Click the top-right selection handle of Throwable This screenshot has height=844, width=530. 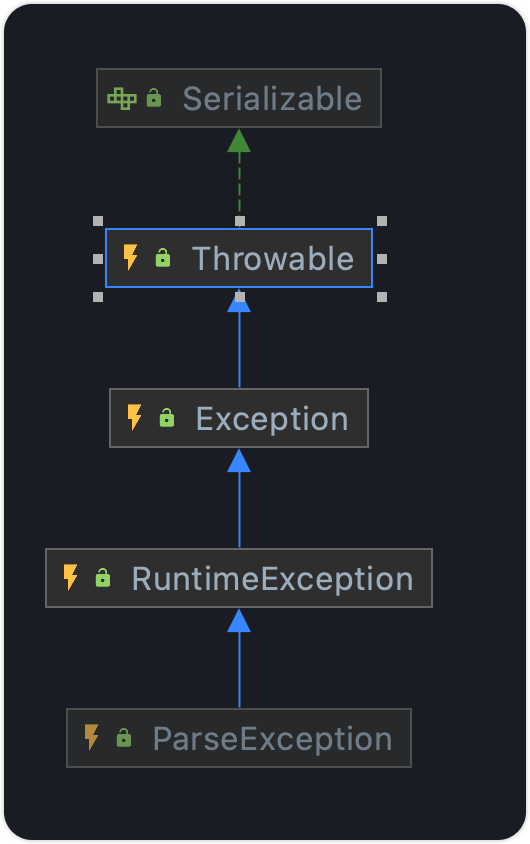(382, 221)
